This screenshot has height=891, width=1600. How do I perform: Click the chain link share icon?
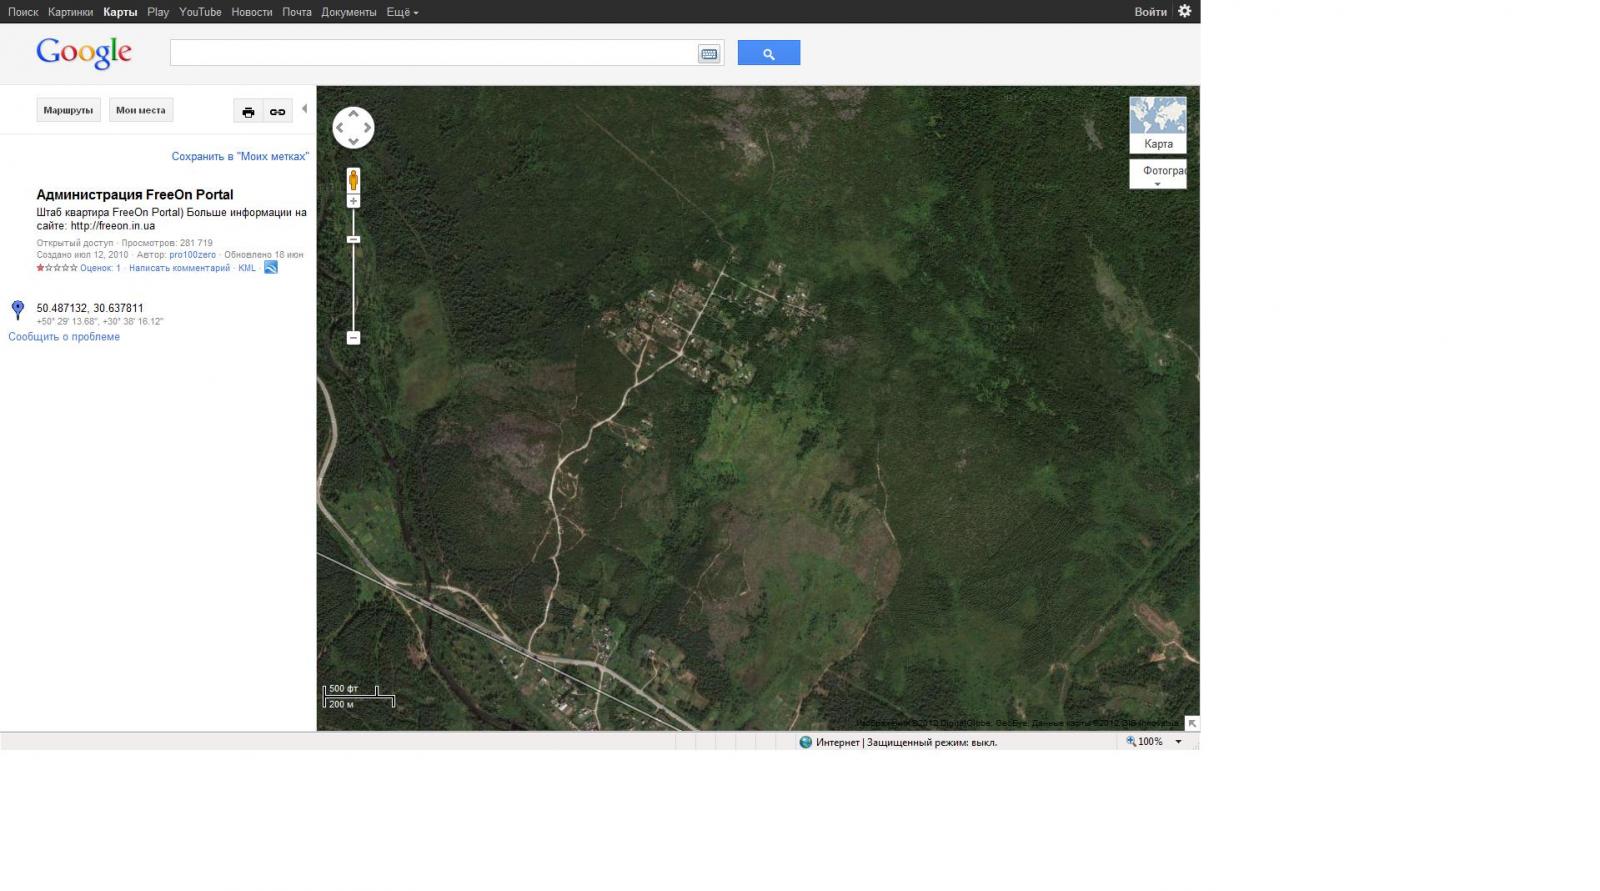click(278, 112)
